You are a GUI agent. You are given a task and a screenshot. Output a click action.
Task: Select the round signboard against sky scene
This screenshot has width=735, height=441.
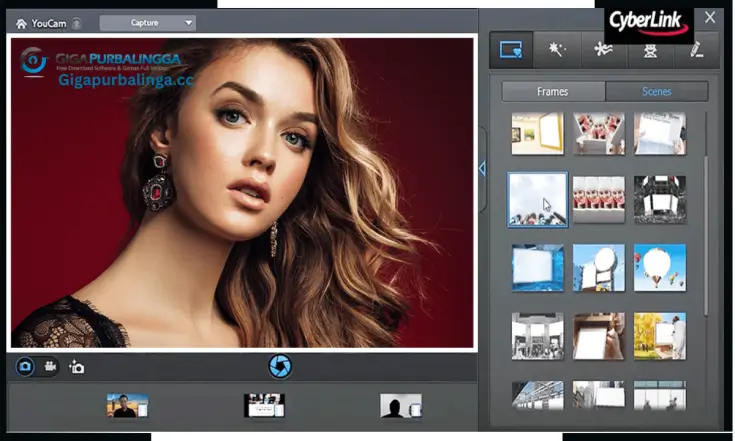tap(599, 268)
